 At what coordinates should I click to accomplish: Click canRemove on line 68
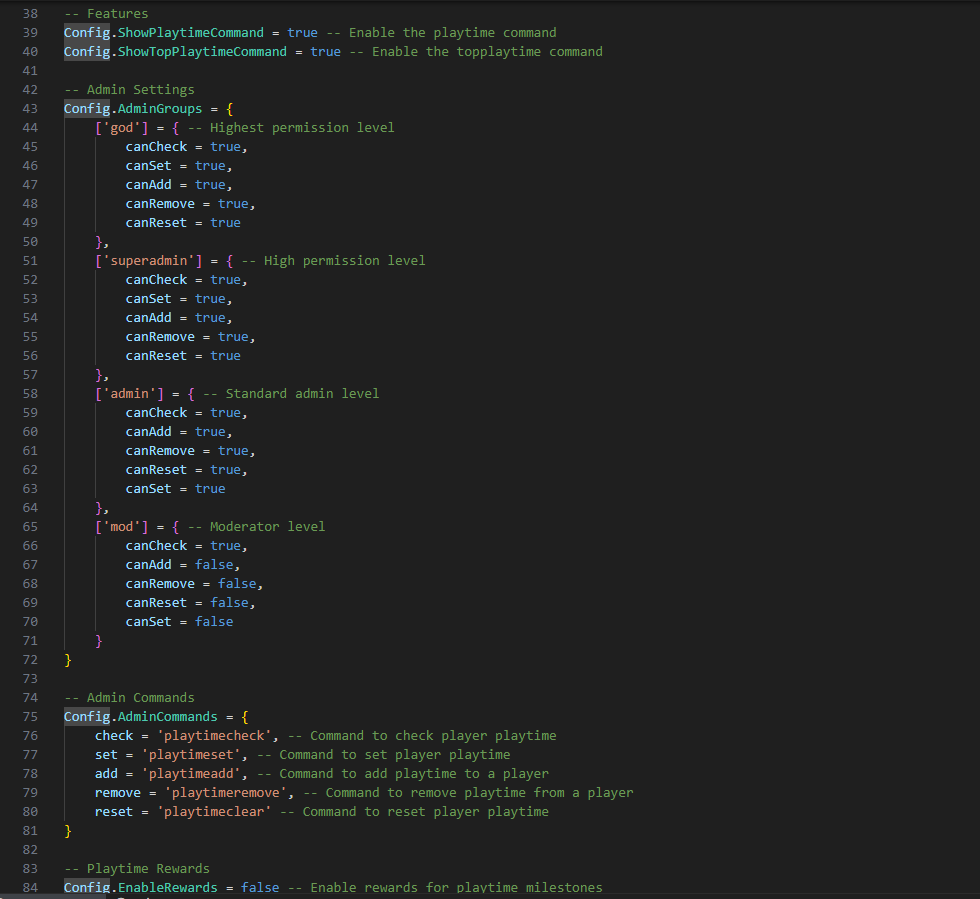pos(160,584)
